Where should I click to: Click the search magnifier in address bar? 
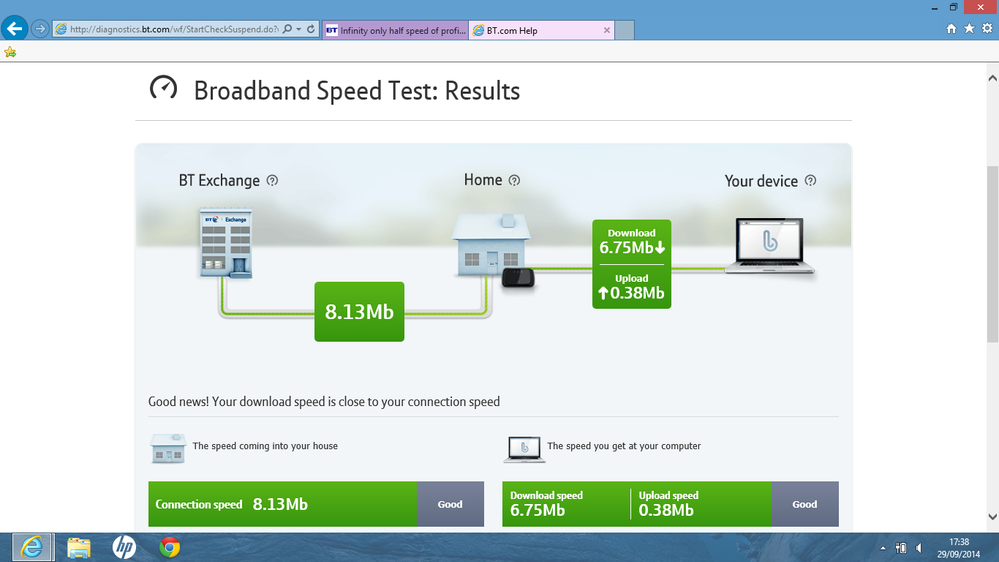click(x=287, y=29)
